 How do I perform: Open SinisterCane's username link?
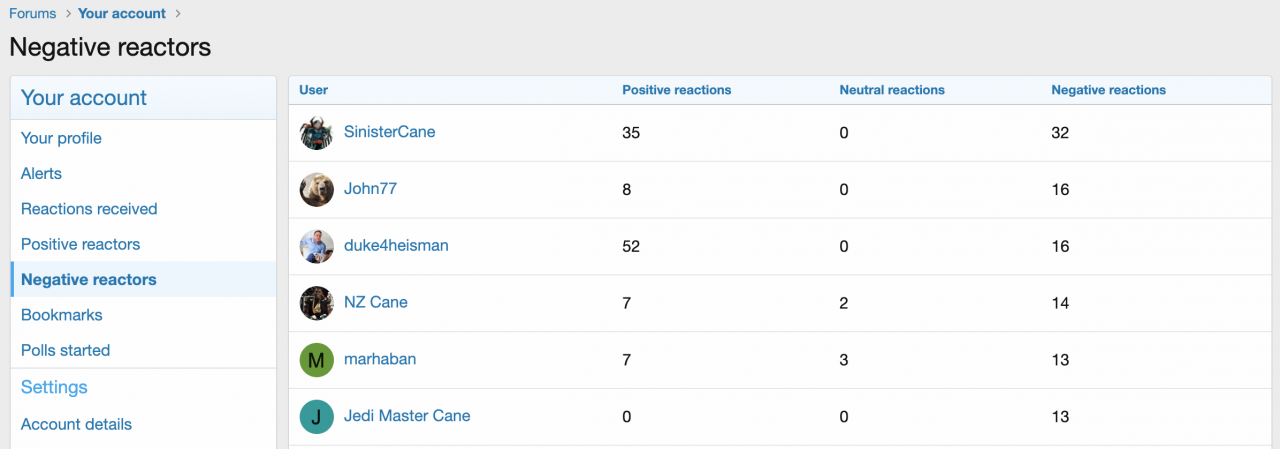click(389, 132)
